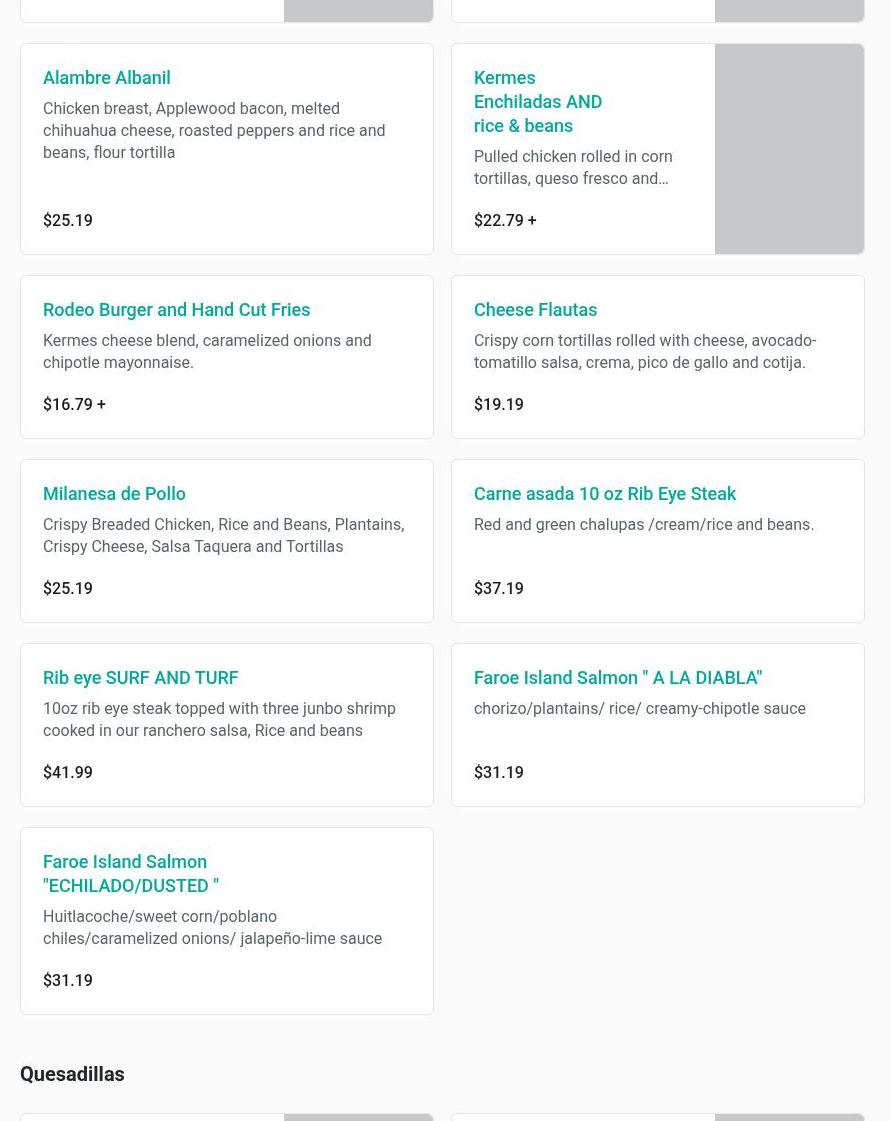
Task: Open Carne asada 10 oz Rib Eye Steak
Action: click(x=604, y=494)
